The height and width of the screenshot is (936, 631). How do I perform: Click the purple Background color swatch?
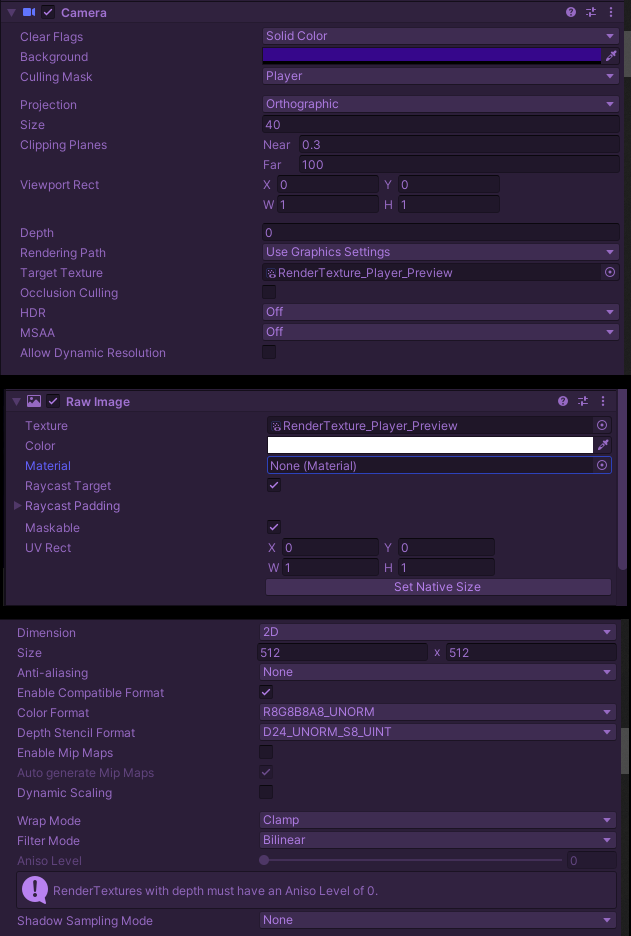432,56
